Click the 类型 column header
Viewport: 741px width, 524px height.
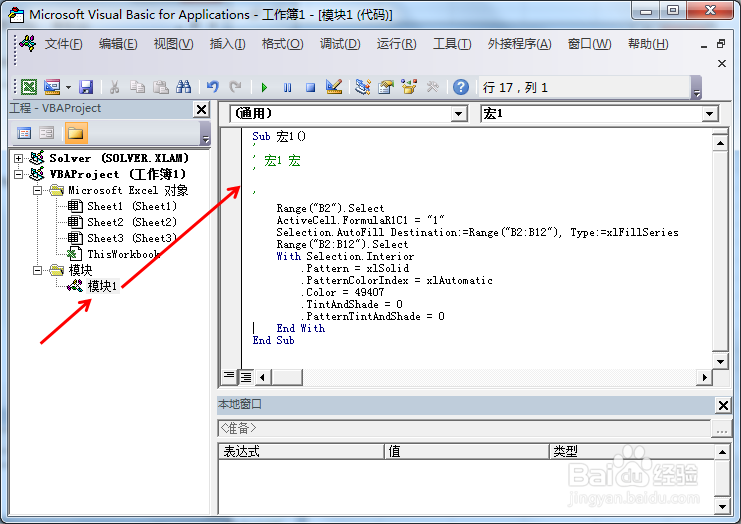[x=632, y=451]
